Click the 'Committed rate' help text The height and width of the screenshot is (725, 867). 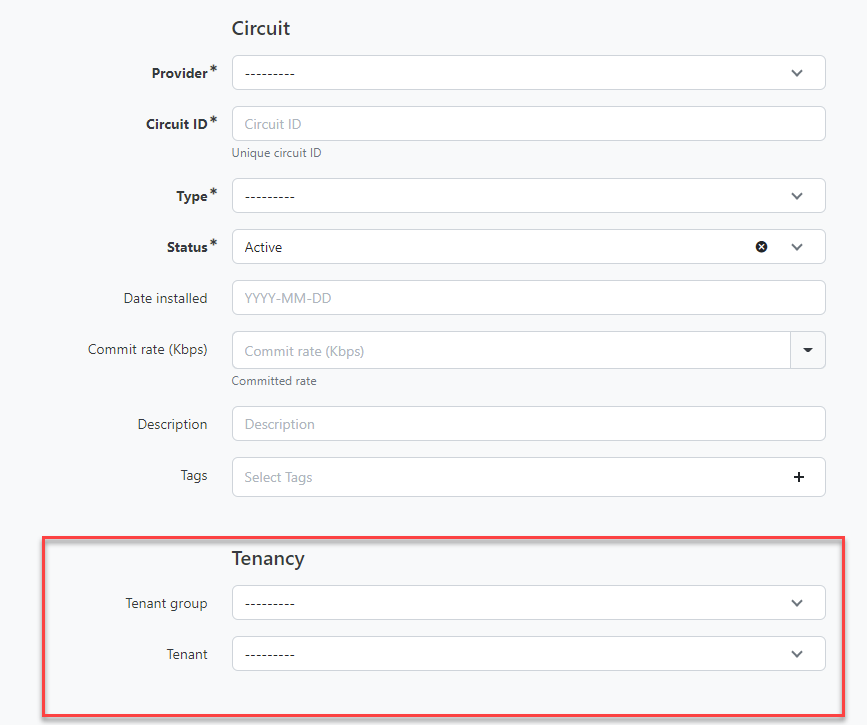point(274,380)
